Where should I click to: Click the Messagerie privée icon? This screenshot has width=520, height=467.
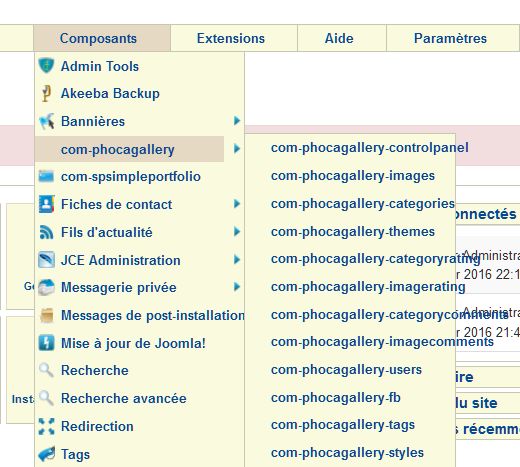pos(46,287)
